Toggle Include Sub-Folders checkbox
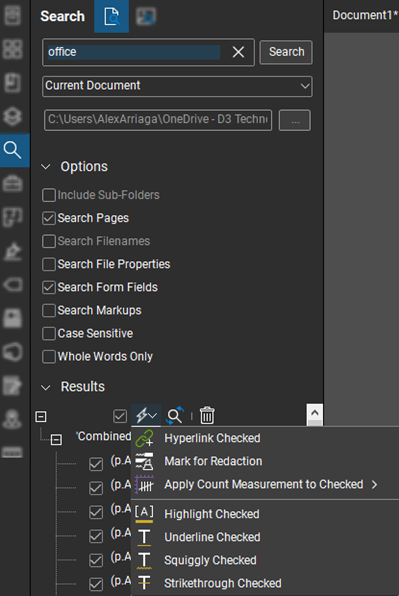The width and height of the screenshot is (399, 596). 49,195
